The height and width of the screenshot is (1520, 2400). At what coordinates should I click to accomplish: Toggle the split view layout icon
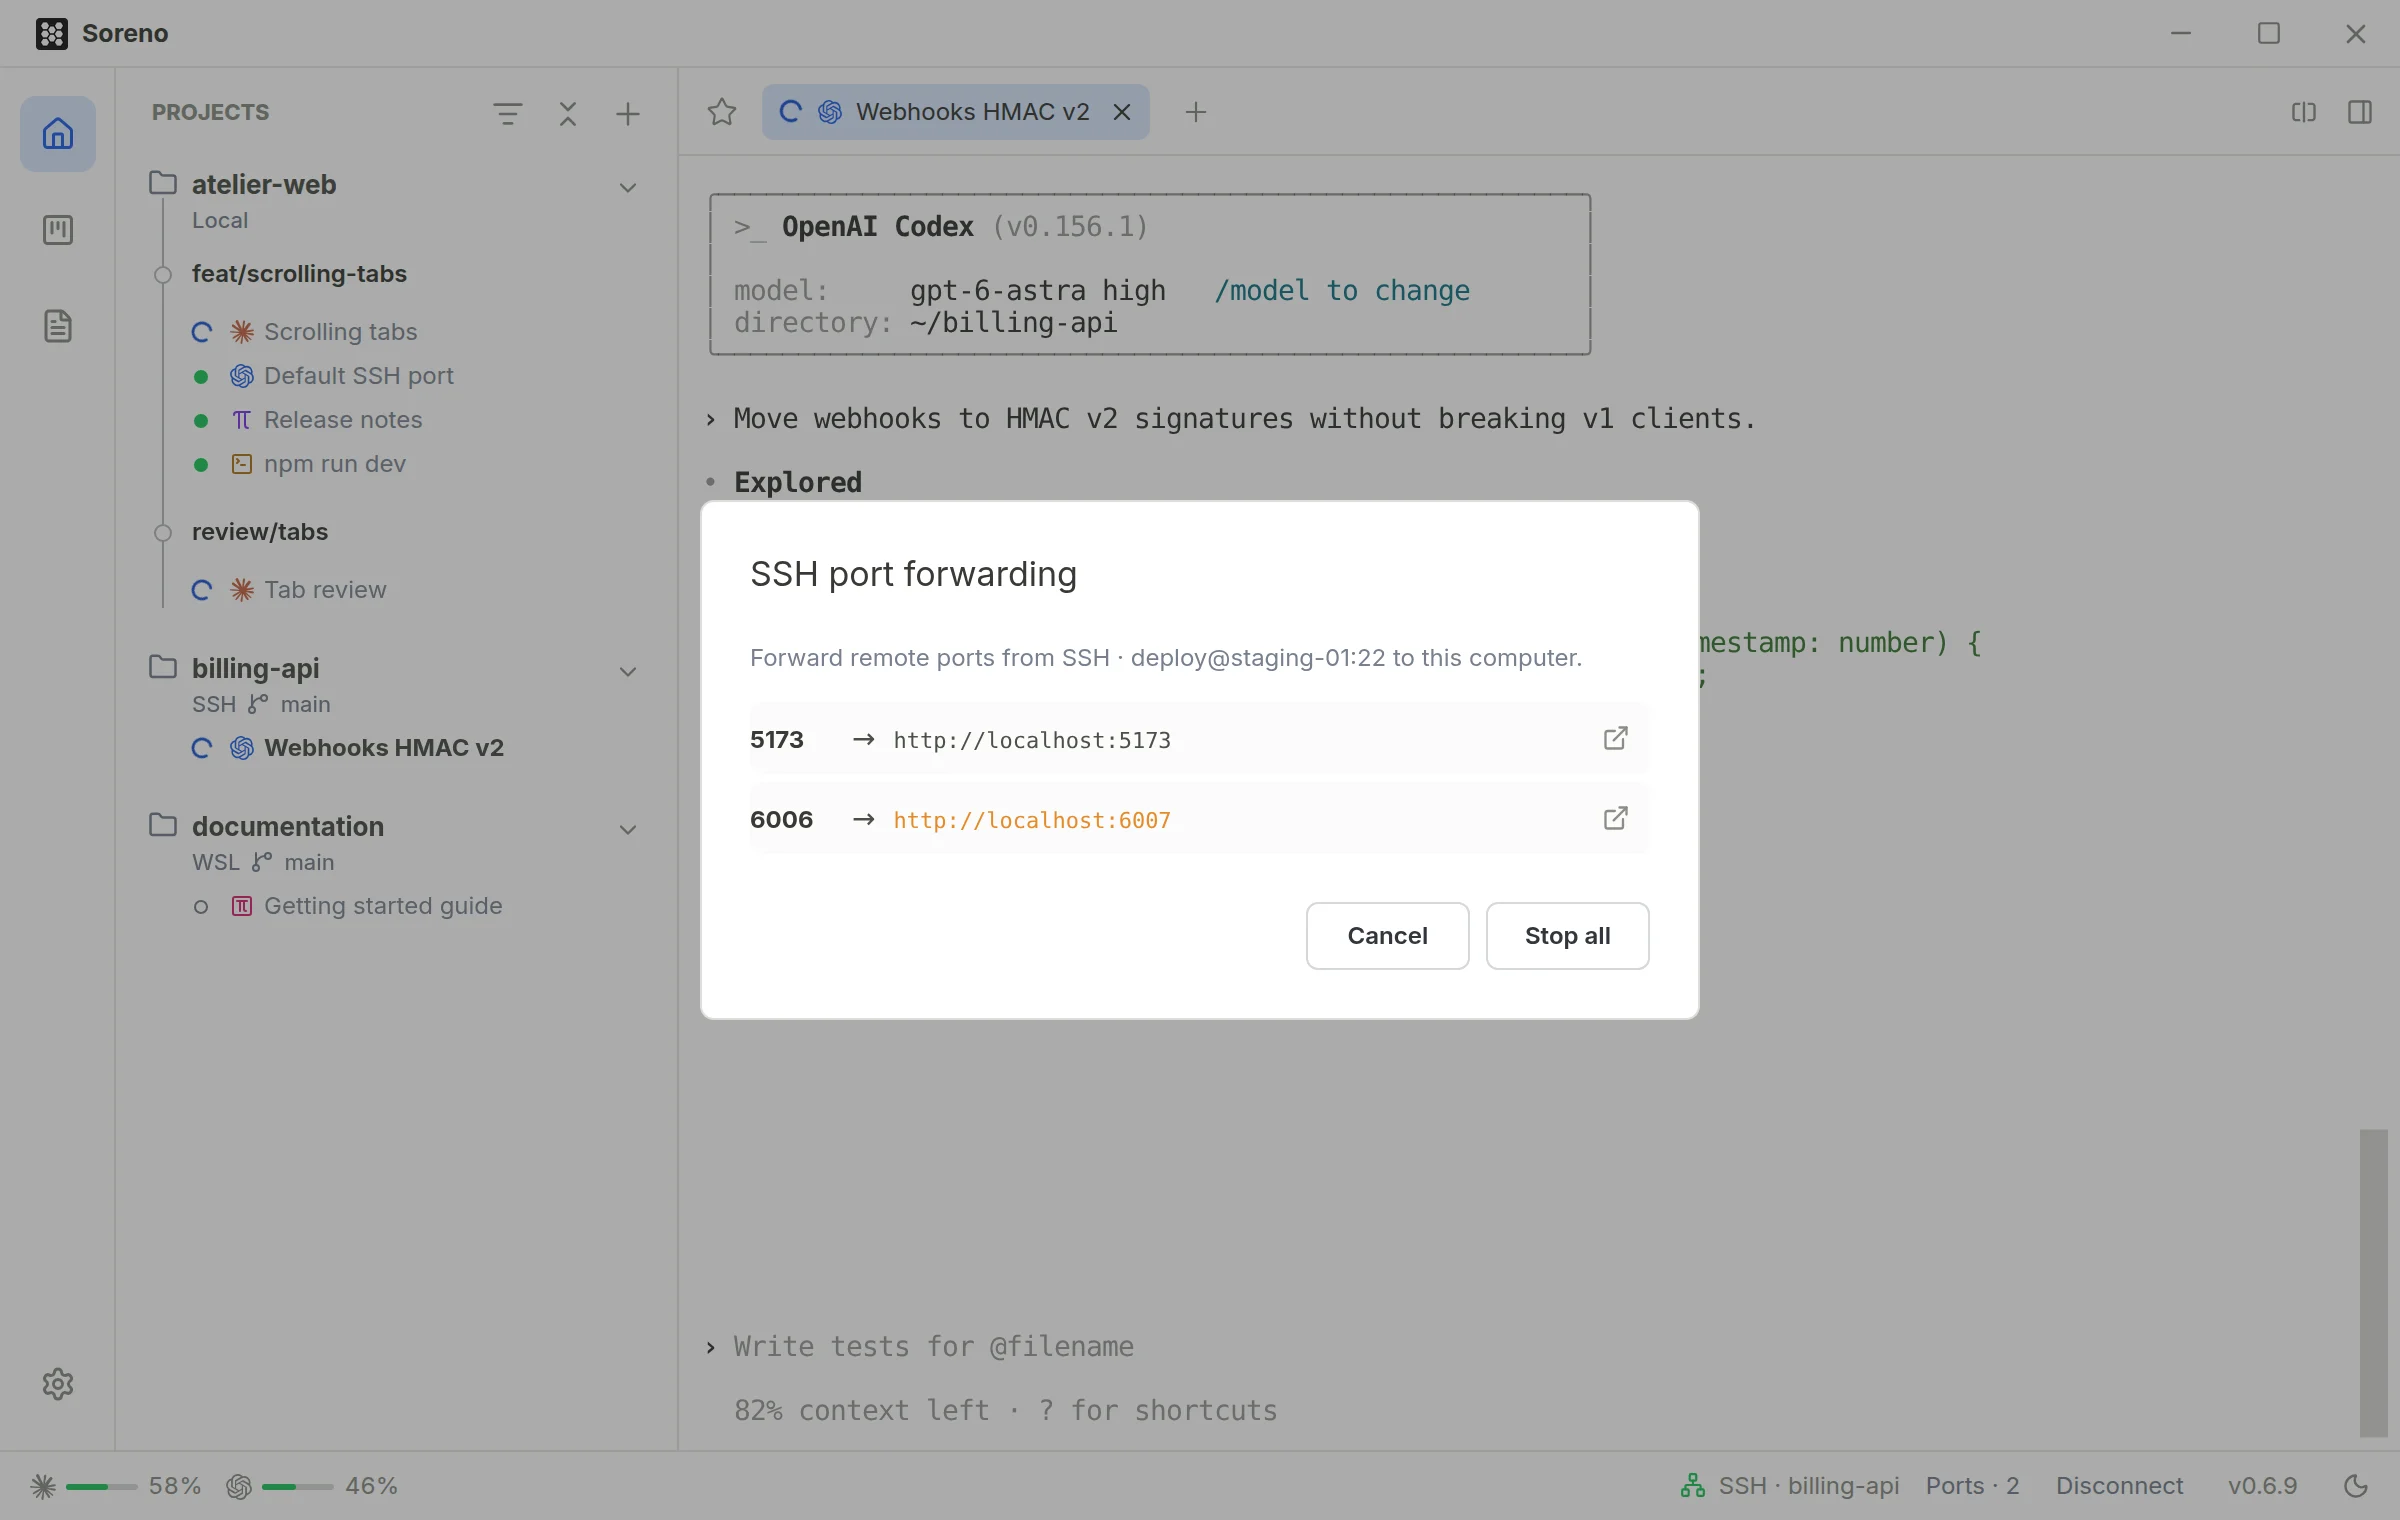pos(2304,112)
